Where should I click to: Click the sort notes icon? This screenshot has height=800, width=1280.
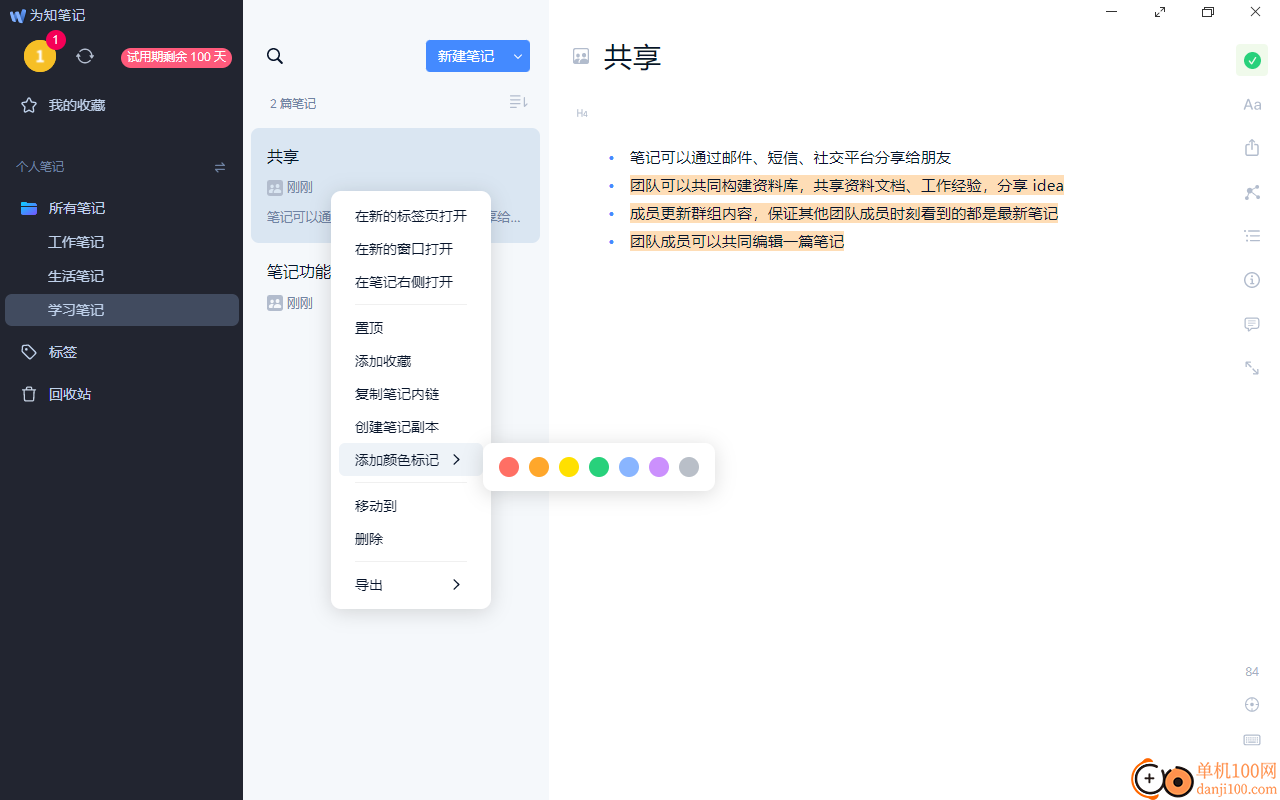click(518, 102)
